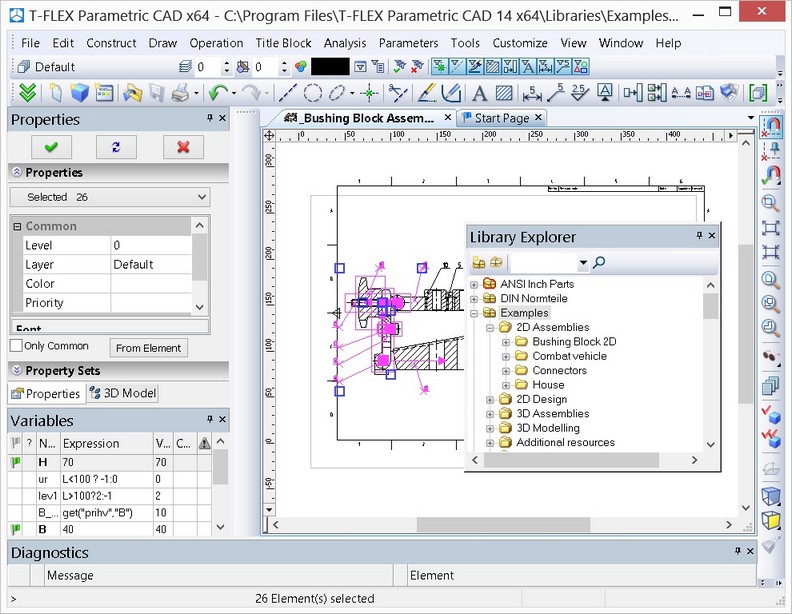
Task: Click the drawing horizontal scrollbar thumb
Action: pos(503,525)
